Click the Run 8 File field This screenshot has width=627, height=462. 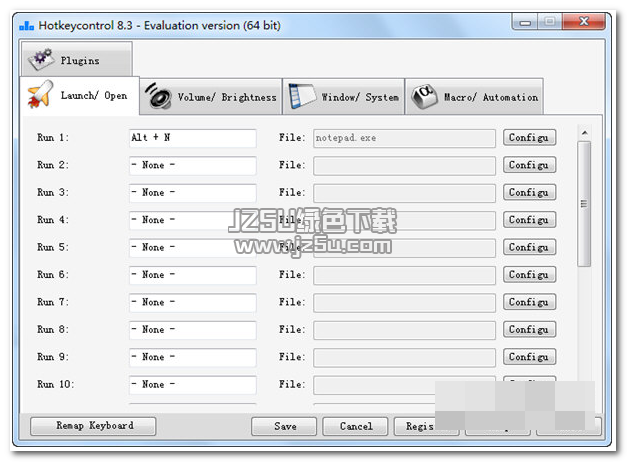point(404,330)
